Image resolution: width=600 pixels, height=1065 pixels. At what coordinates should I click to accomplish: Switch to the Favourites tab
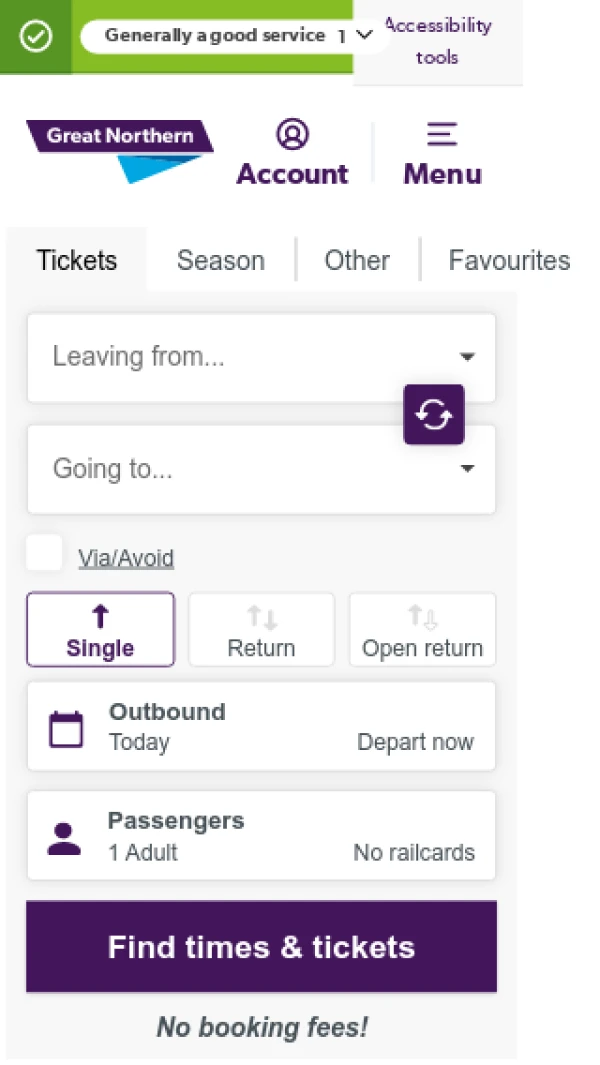(x=509, y=261)
